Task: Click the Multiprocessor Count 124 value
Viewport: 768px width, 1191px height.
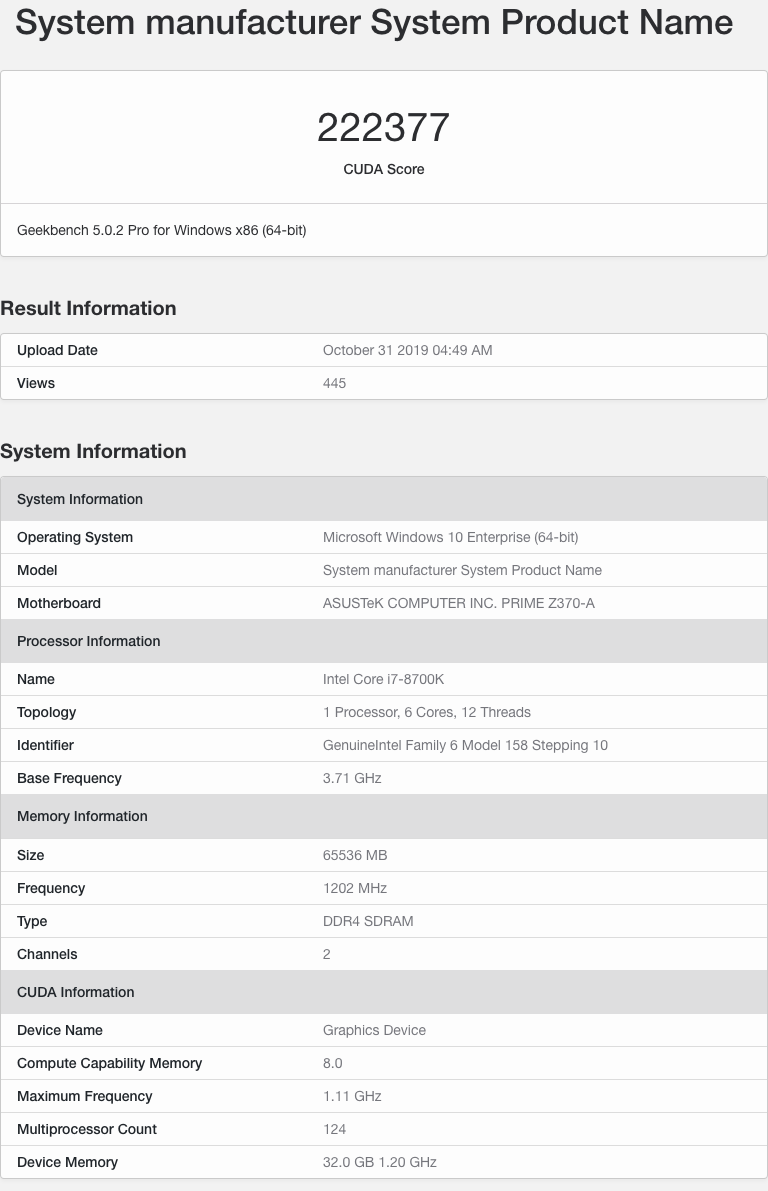Action: [x=334, y=1129]
